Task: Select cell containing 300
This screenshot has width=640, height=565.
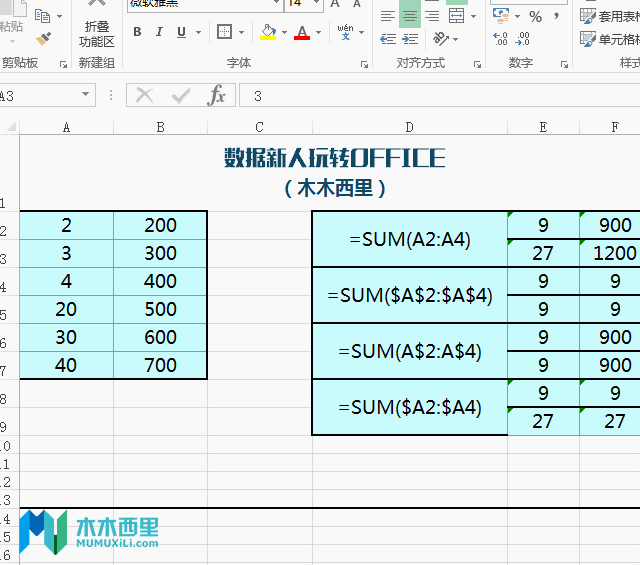Action: click(160, 254)
